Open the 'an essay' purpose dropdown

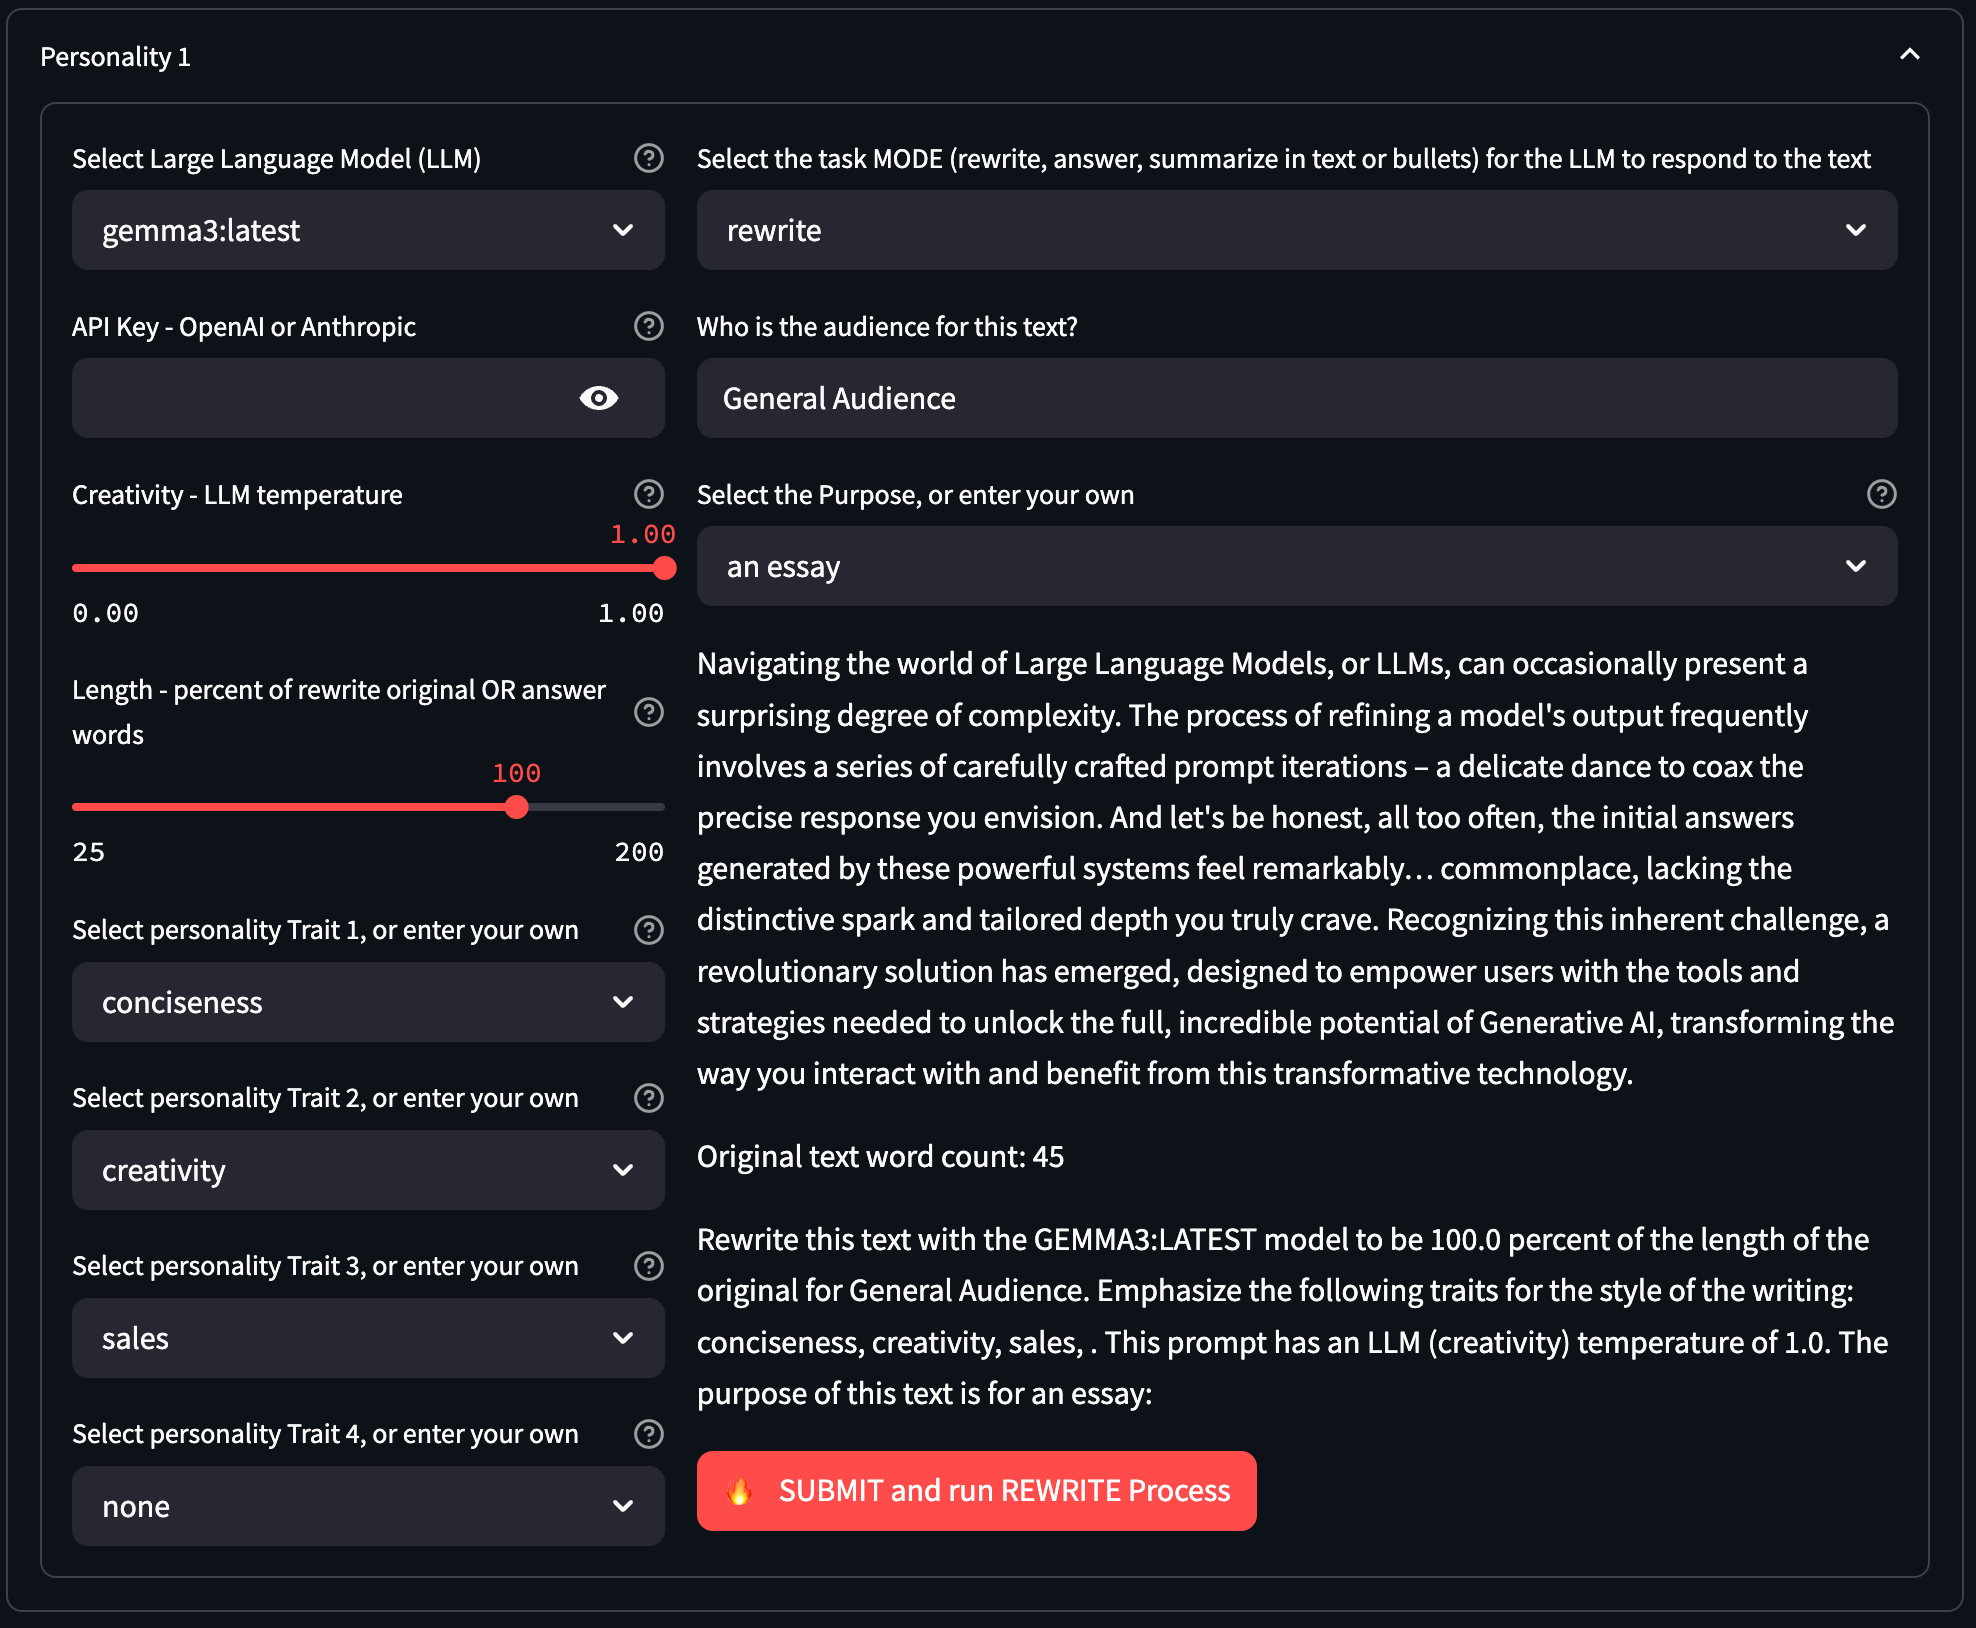pos(1296,566)
